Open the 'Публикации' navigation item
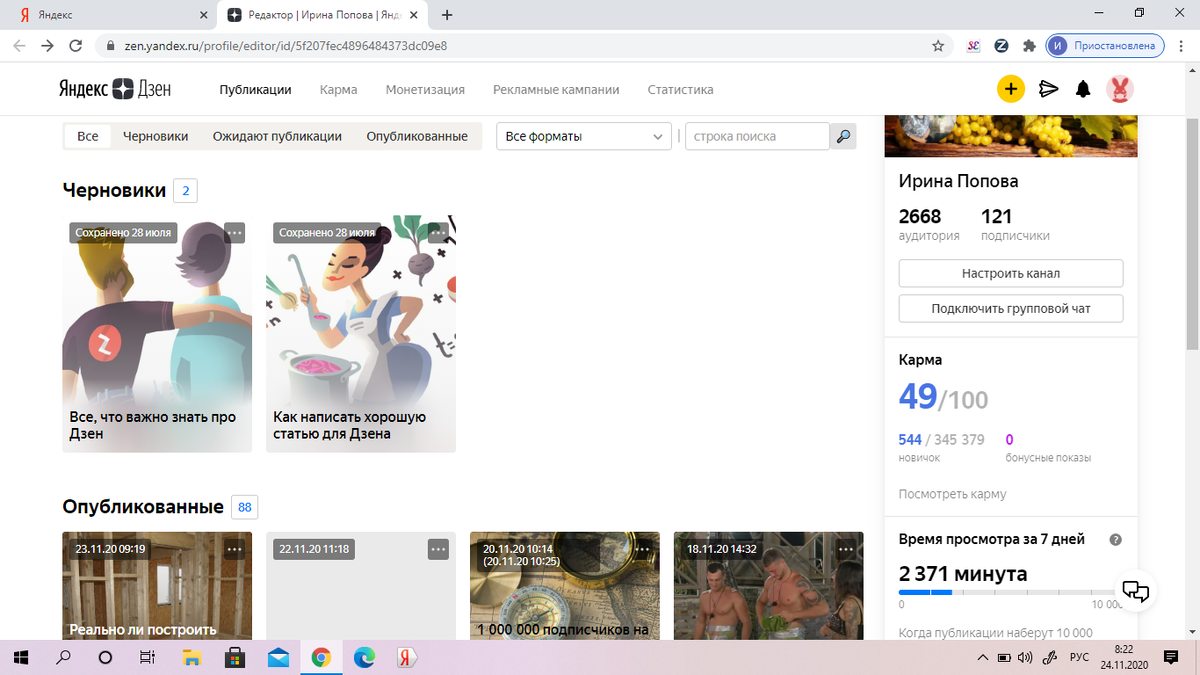 [x=255, y=89]
